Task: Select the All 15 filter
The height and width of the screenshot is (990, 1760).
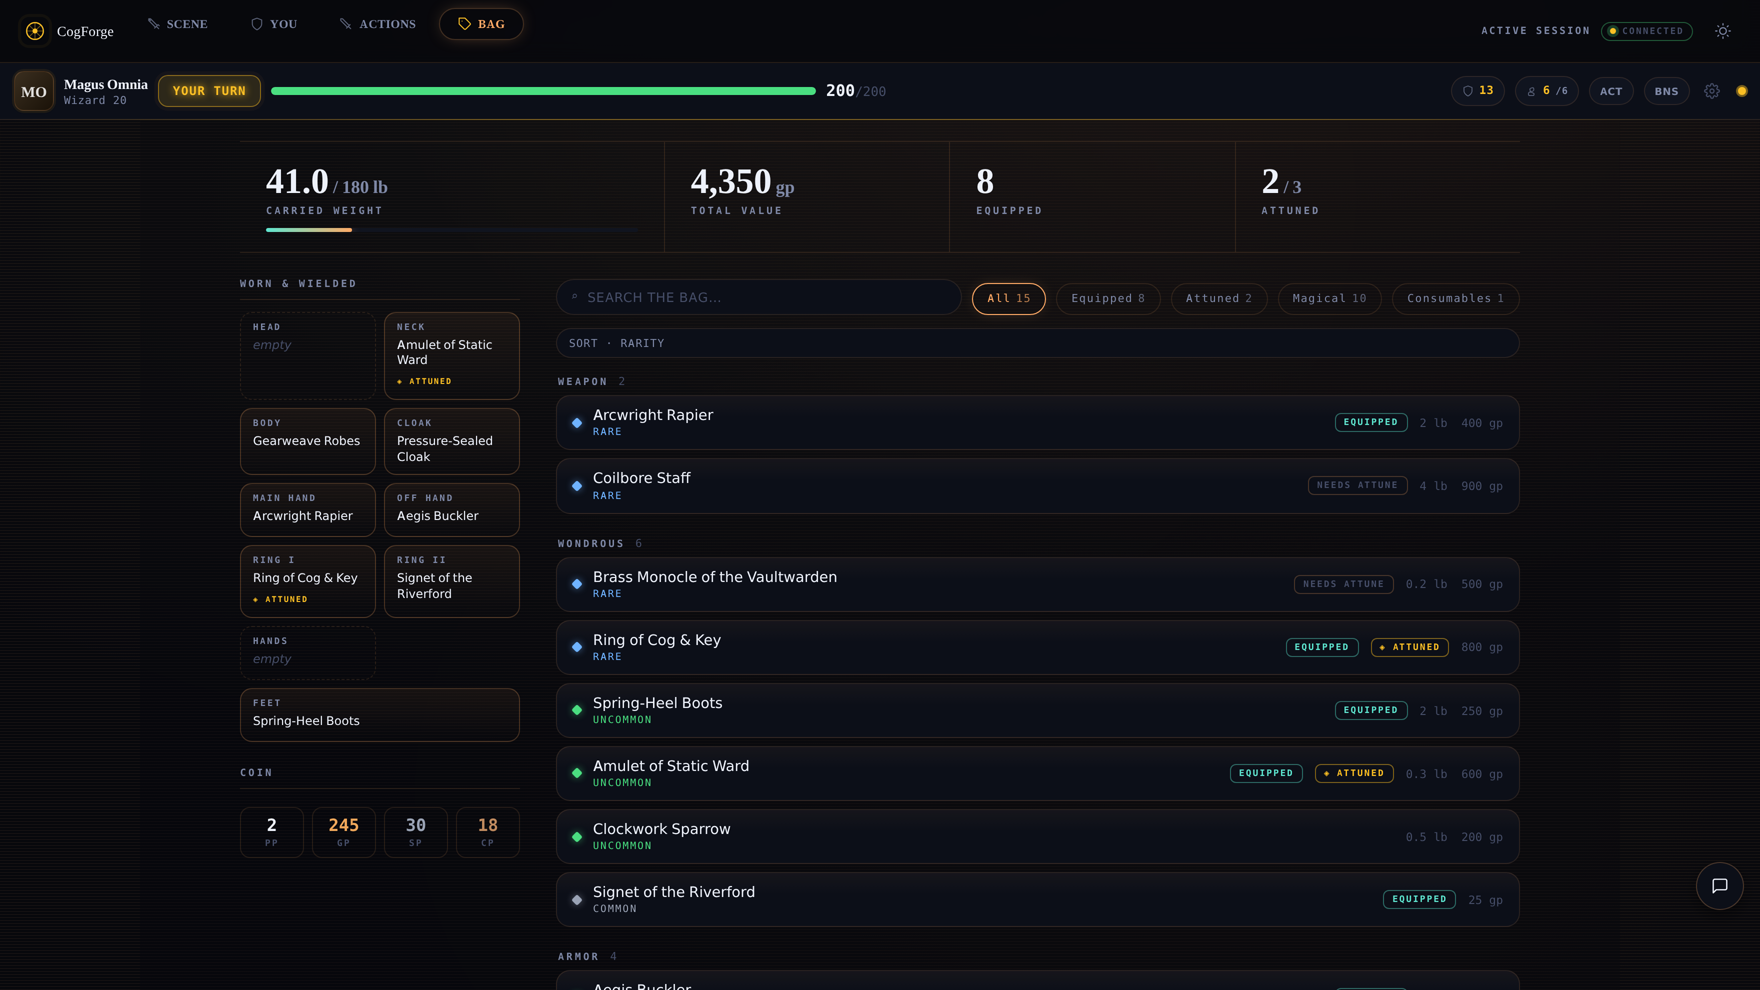Action: (1009, 298)
